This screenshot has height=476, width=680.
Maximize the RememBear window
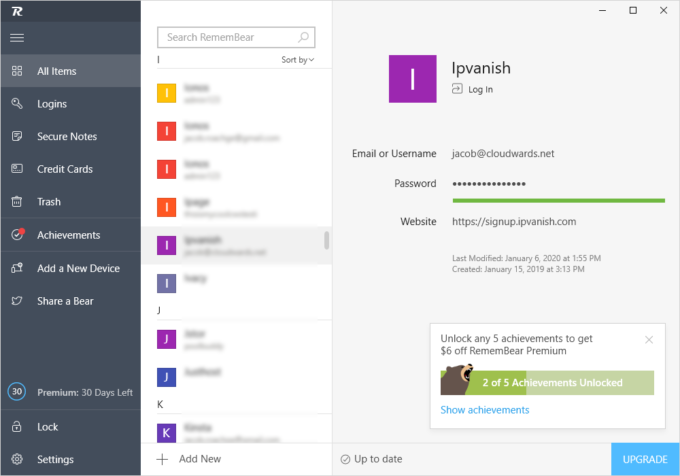633,10
